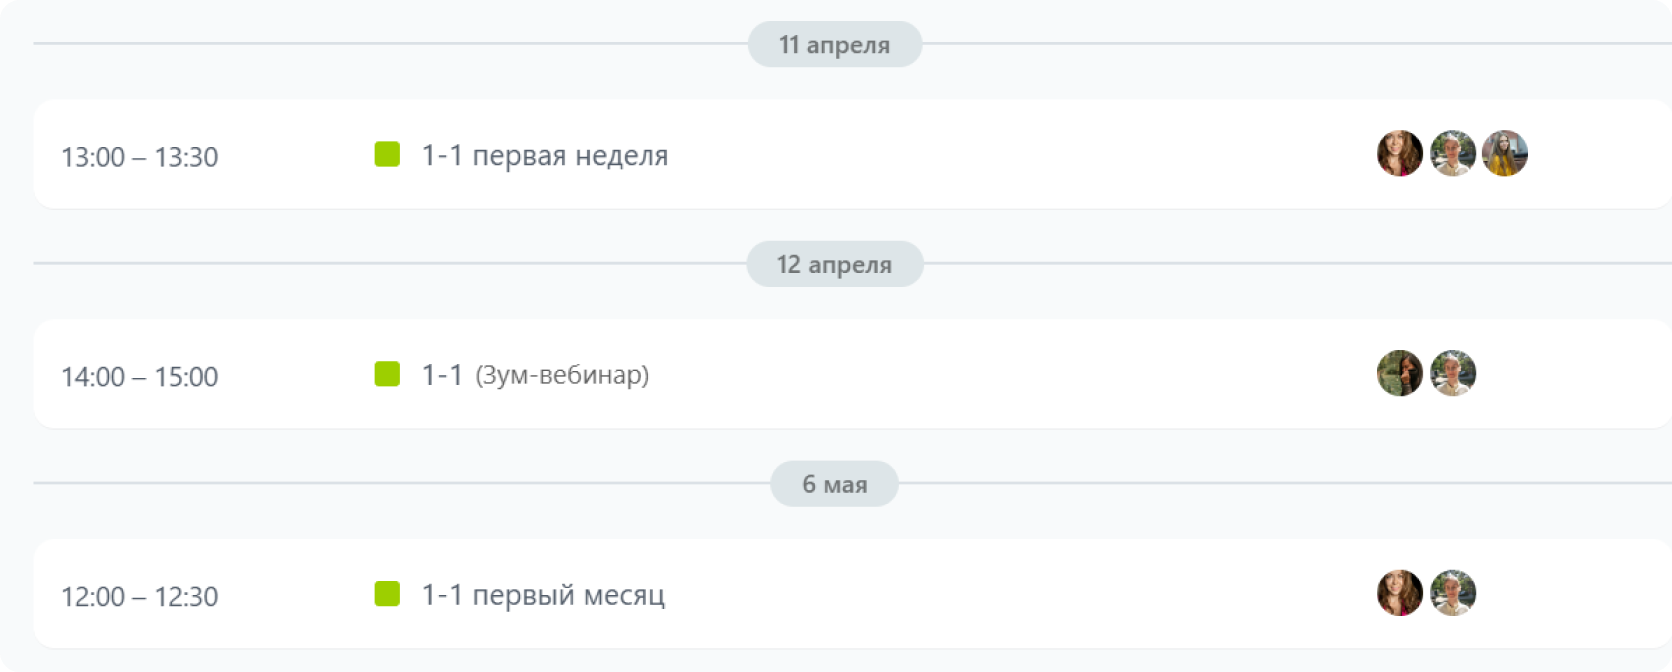
Task: Click the left participant avatar on '1-1 (Зум-вебинар)'
Action: coord(1399,373)
